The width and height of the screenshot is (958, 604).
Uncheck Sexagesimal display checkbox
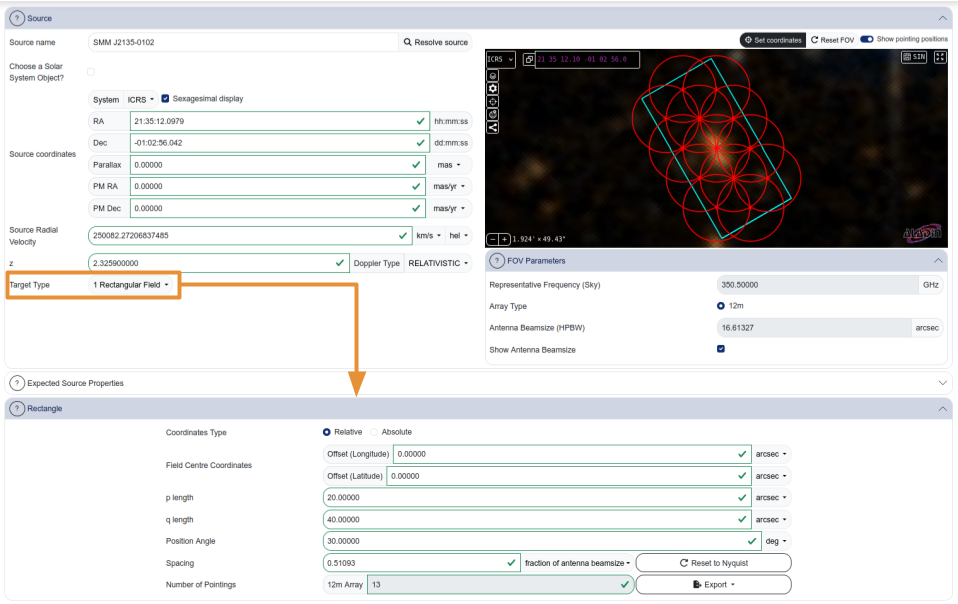165,99
